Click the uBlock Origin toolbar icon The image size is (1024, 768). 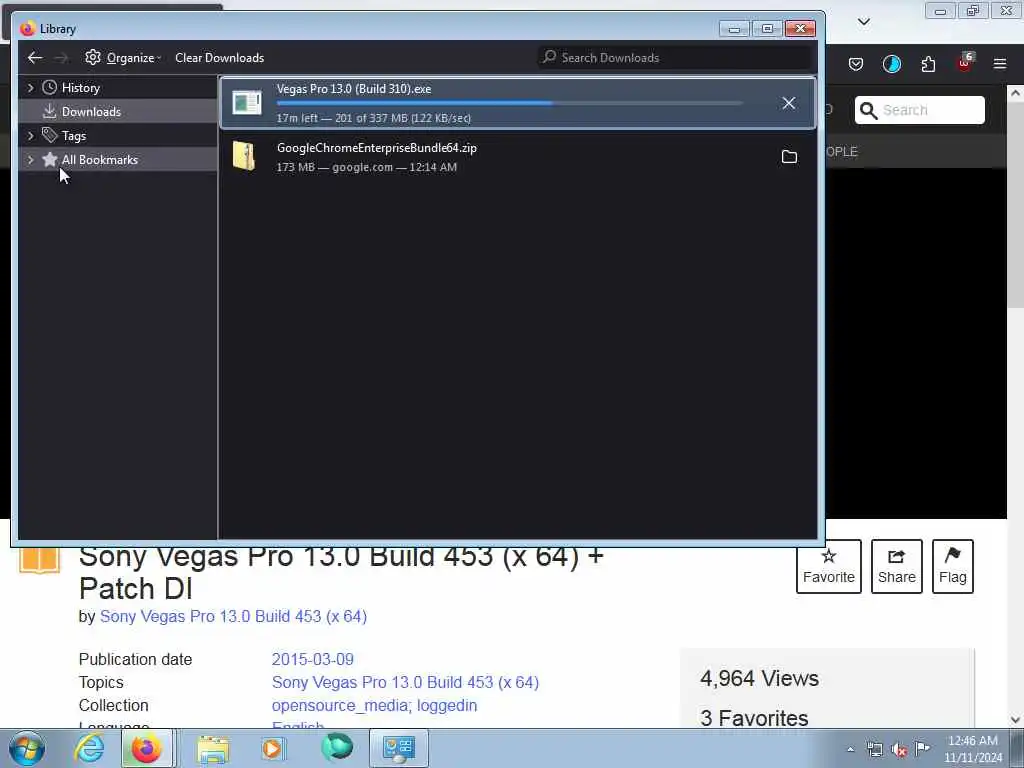click(965, 63)
